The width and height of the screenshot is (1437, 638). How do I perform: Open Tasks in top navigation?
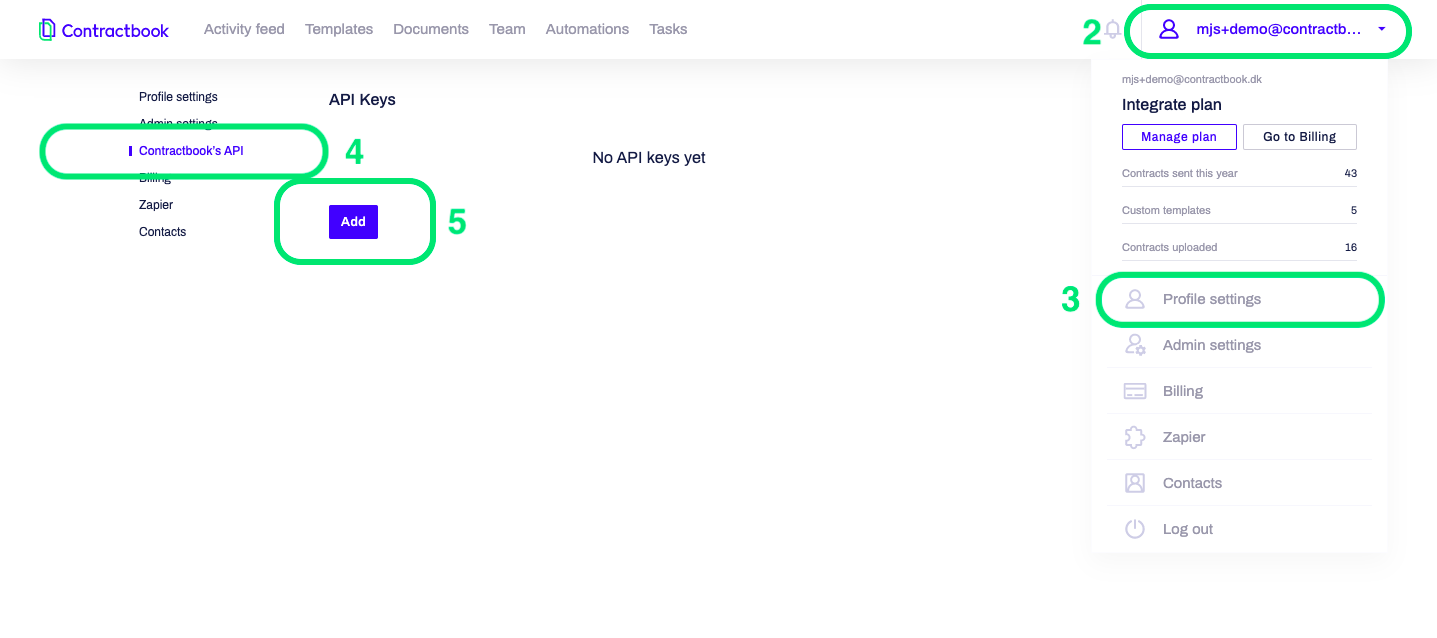pos(668,29)
